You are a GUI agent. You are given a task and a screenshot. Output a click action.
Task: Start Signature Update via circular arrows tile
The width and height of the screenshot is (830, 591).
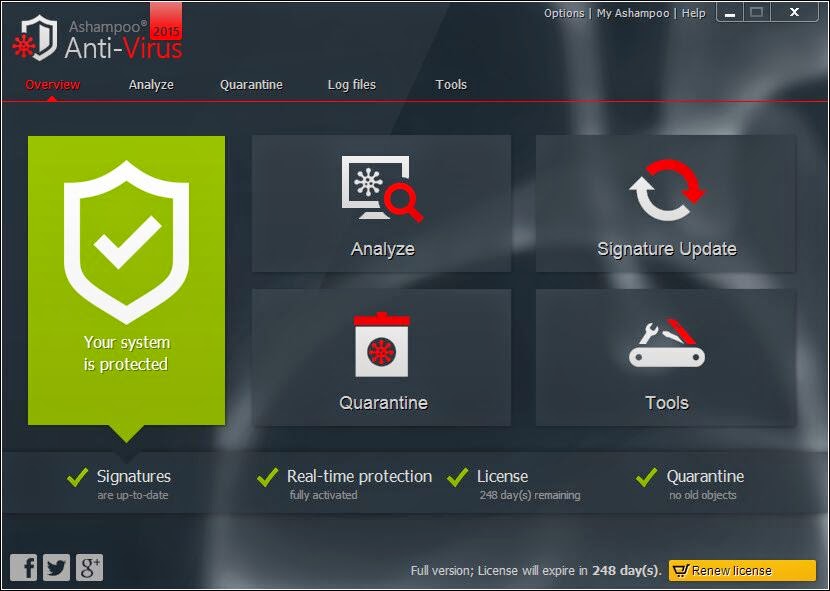click(x=665, y=203)
